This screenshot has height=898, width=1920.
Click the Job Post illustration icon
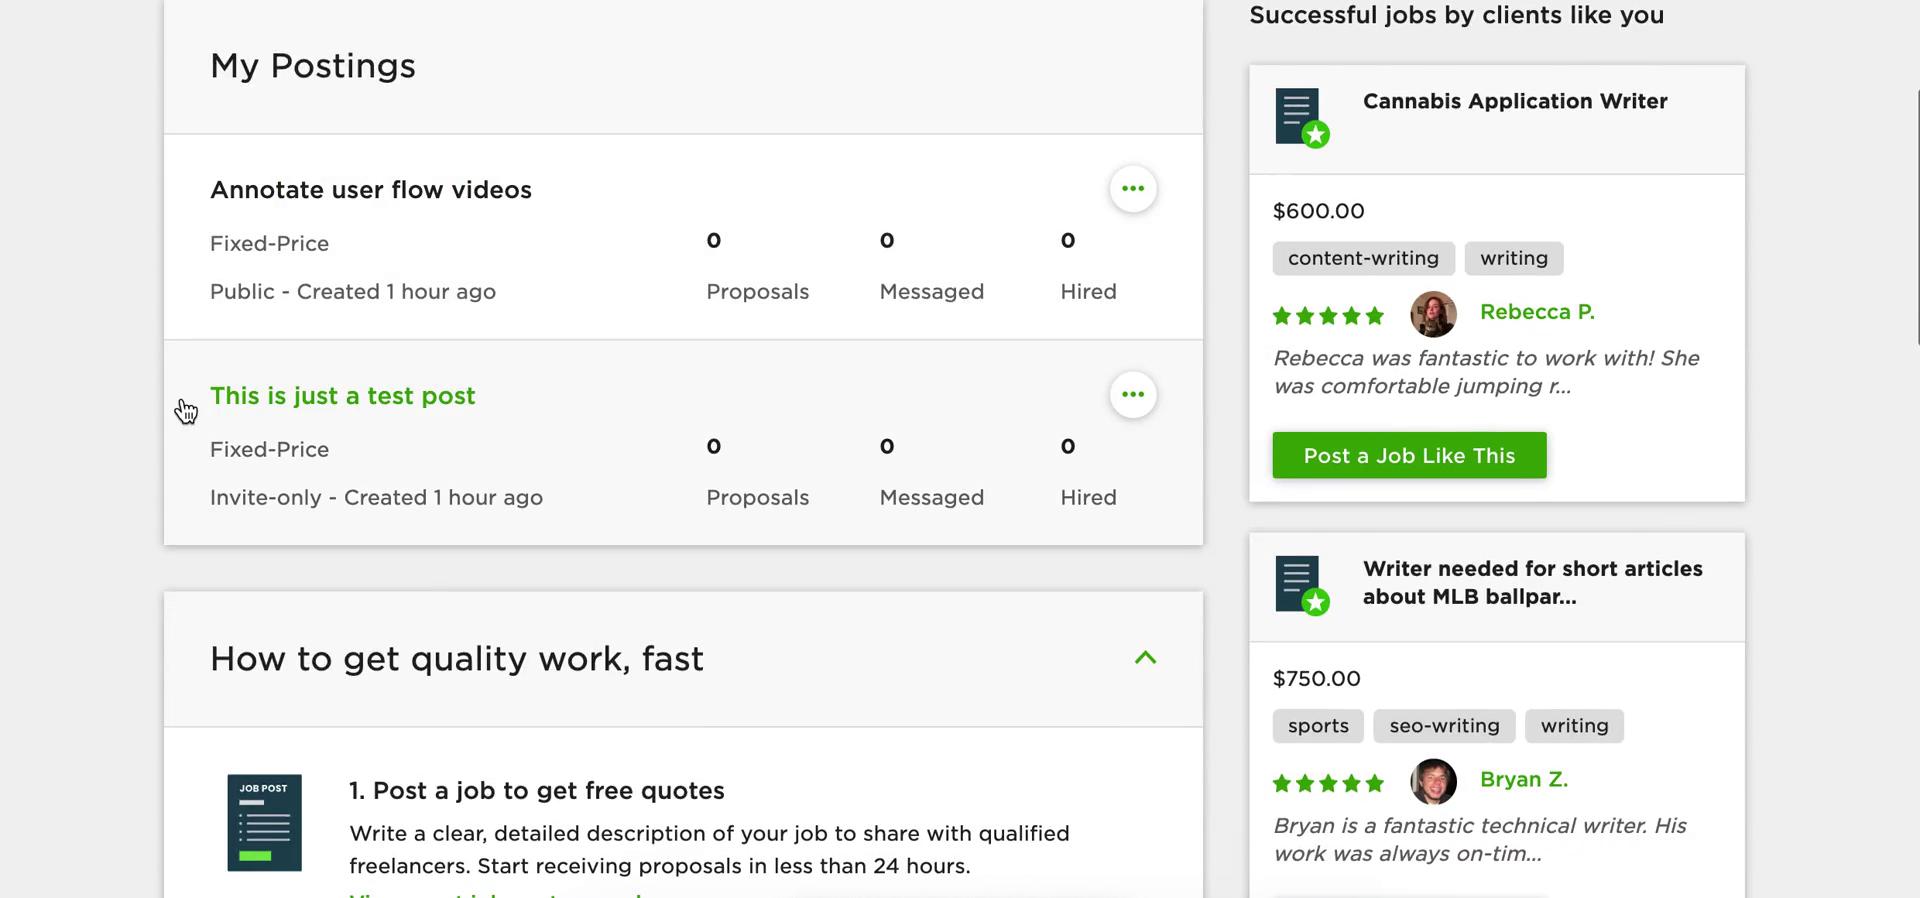[x=264, y=823]
